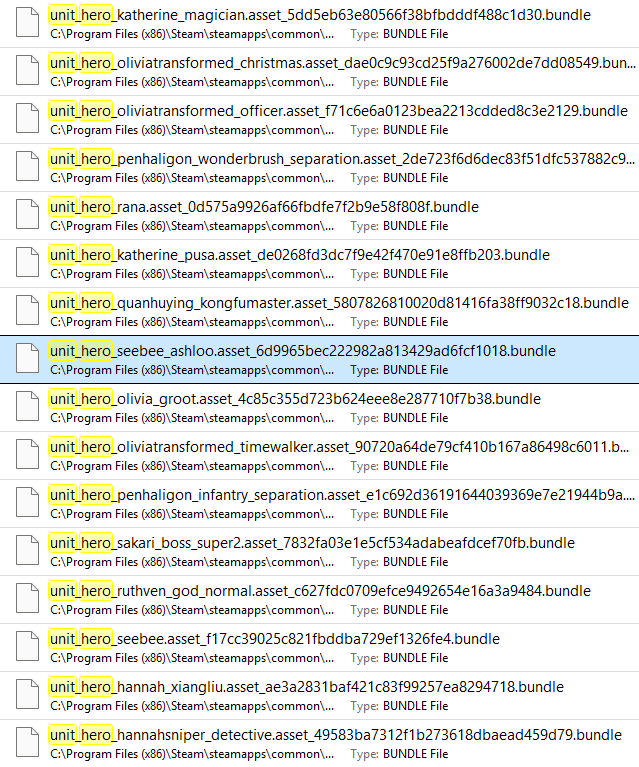Click file icon for unit_hero_rana bundle
Image resolution: width=639 pixels, height=767 pixels.
pyautogui.click(x=27, y=214)
